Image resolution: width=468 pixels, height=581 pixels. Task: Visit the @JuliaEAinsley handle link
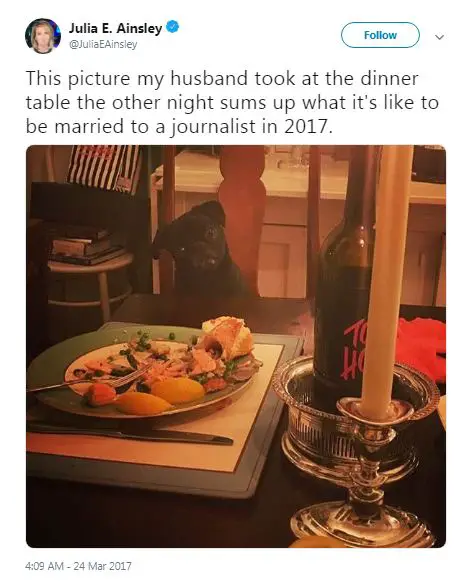(103, 44)
